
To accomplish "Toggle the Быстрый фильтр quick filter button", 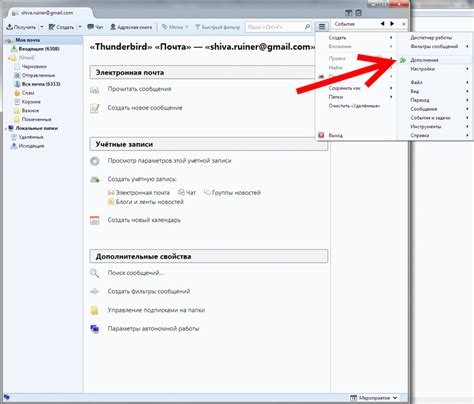I will tap(217, 27).
